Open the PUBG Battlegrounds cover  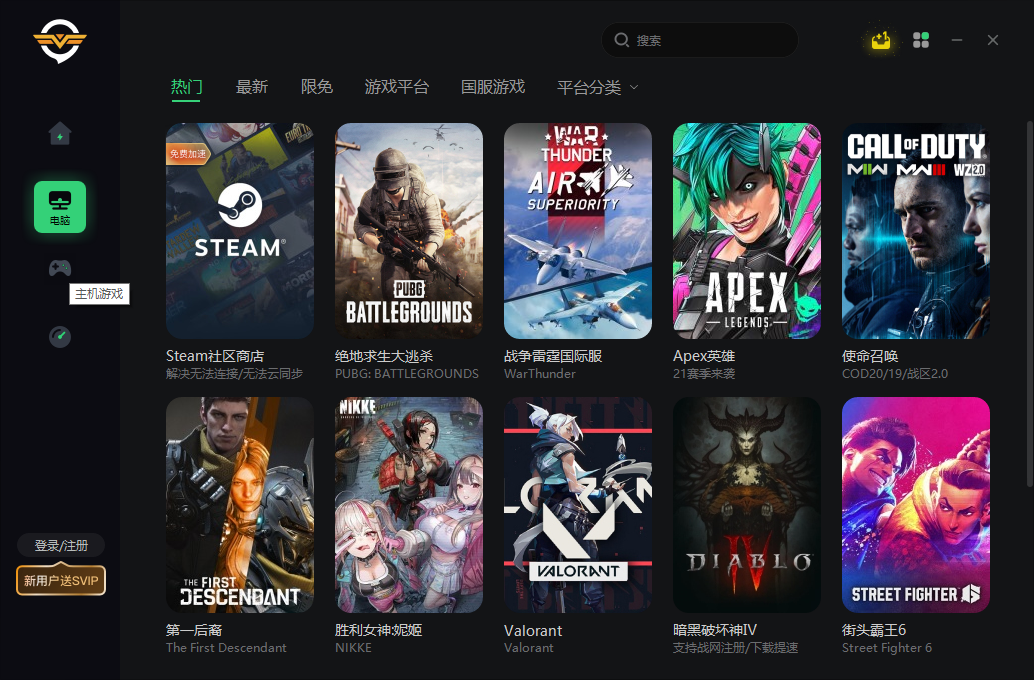409,231
